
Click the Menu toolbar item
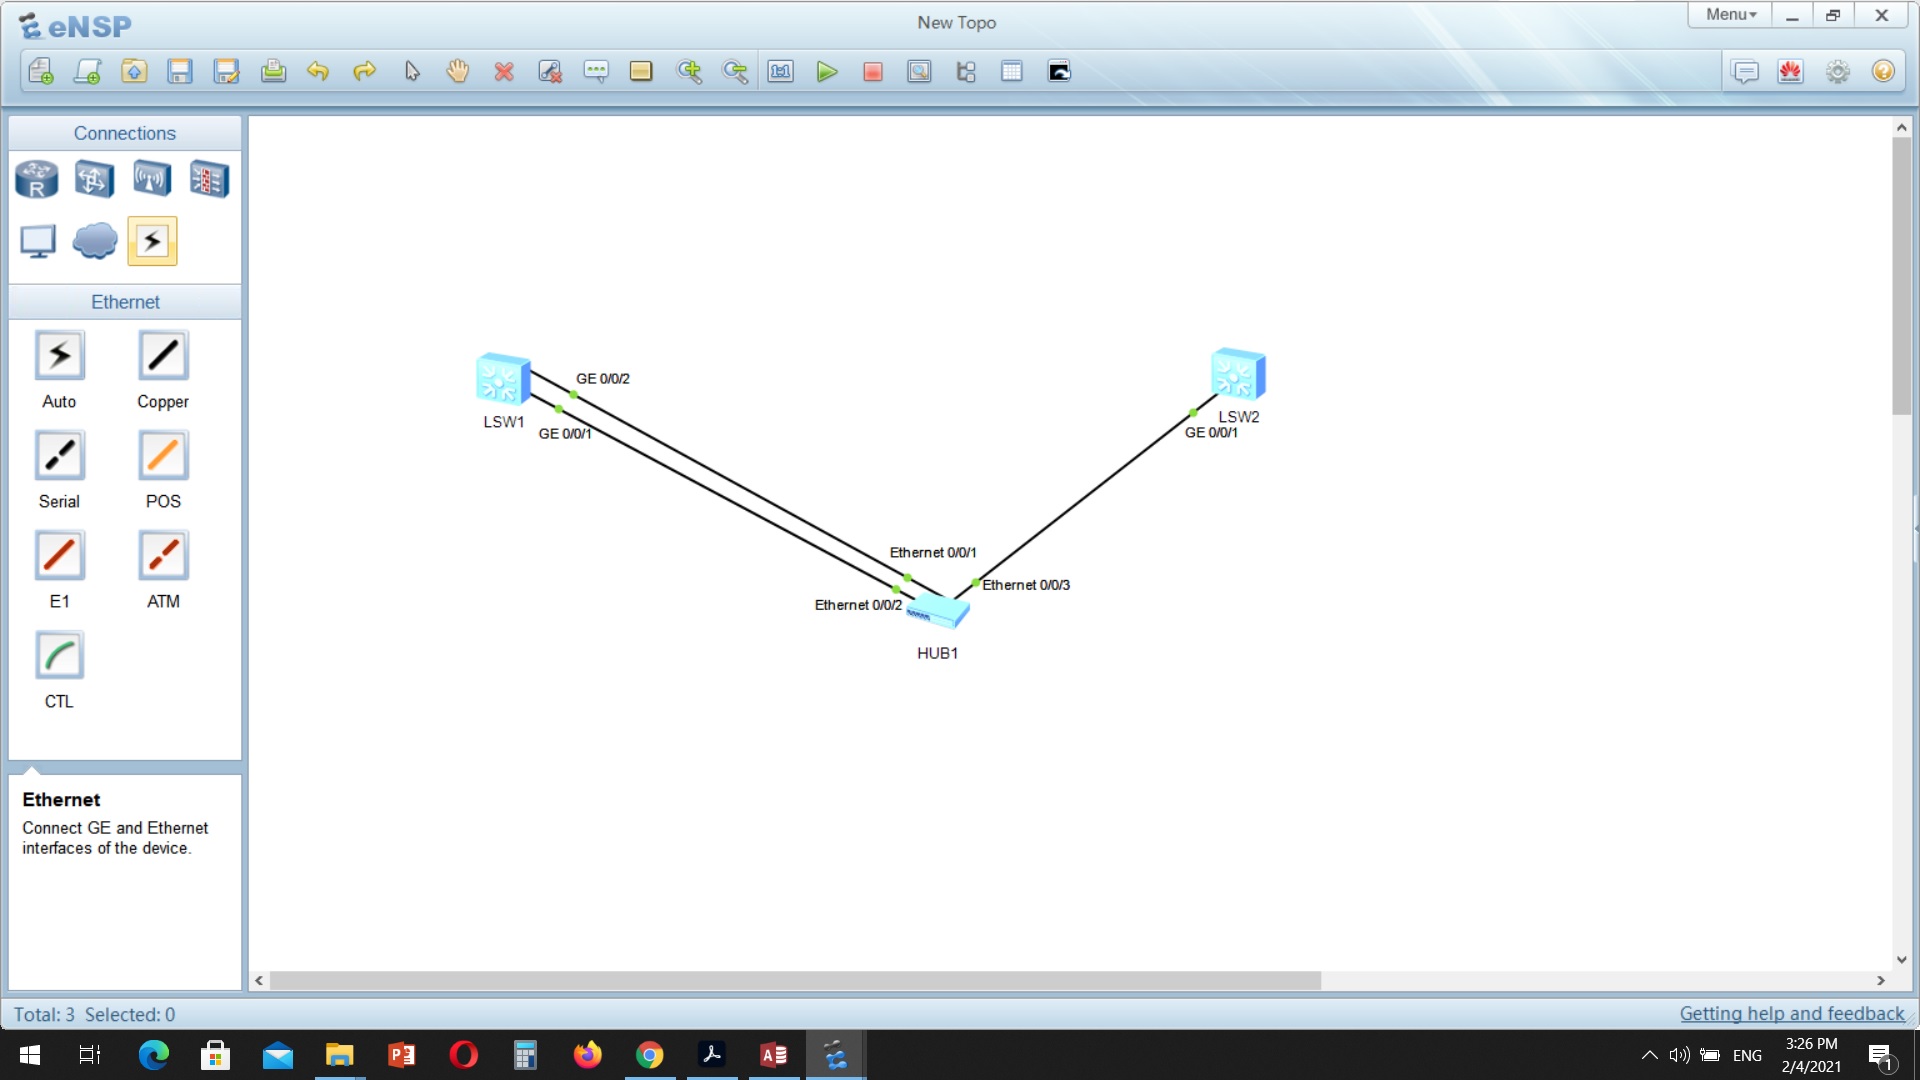point(1729,13)
